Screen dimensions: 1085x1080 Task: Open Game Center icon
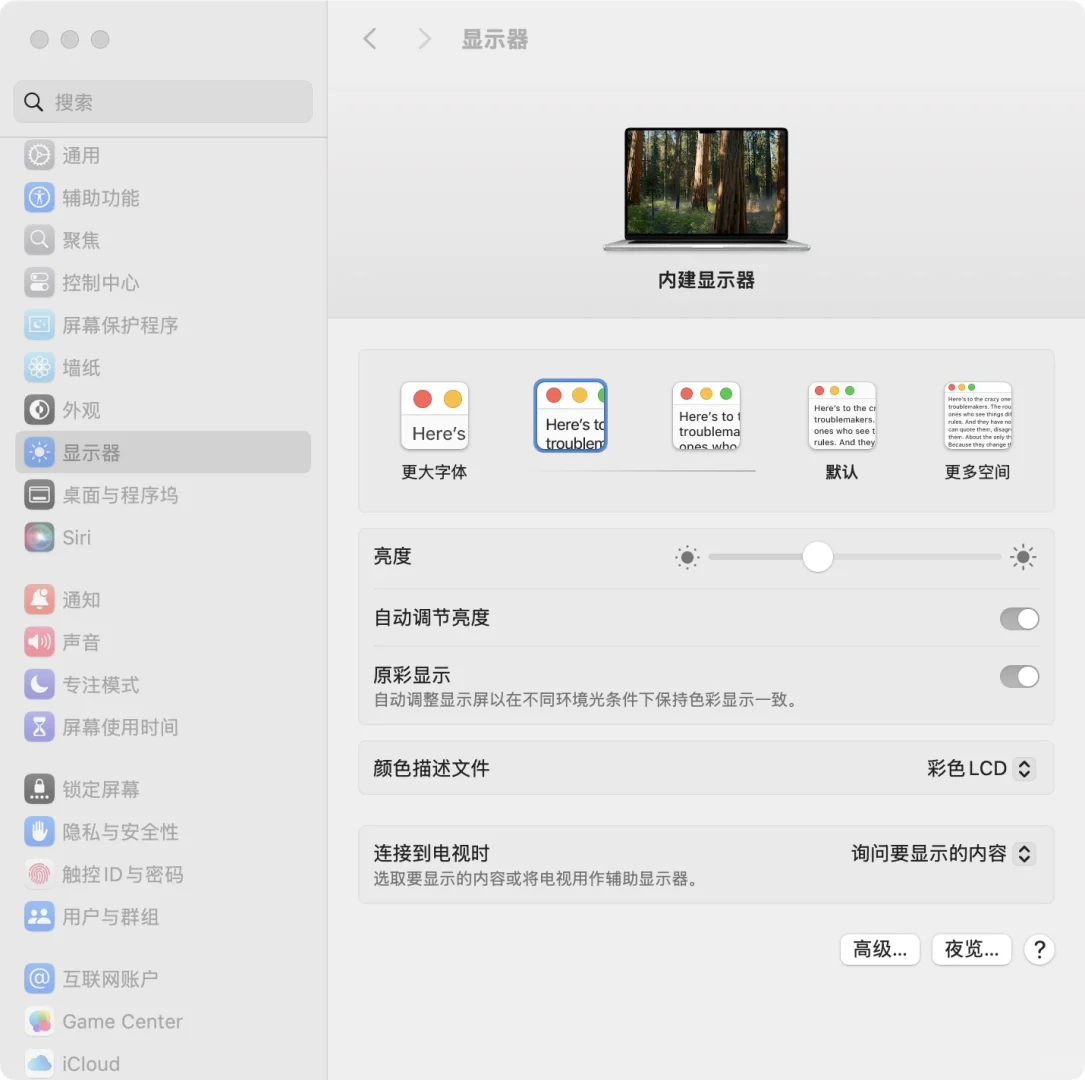coord(39,1021)
